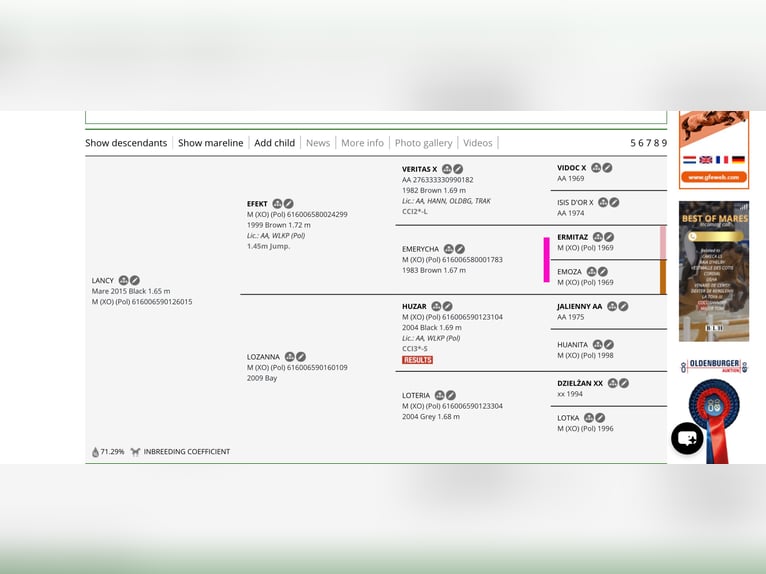Open the VIDOC X horse link
This screenshot has height=574, width=766.
[572, 168]
